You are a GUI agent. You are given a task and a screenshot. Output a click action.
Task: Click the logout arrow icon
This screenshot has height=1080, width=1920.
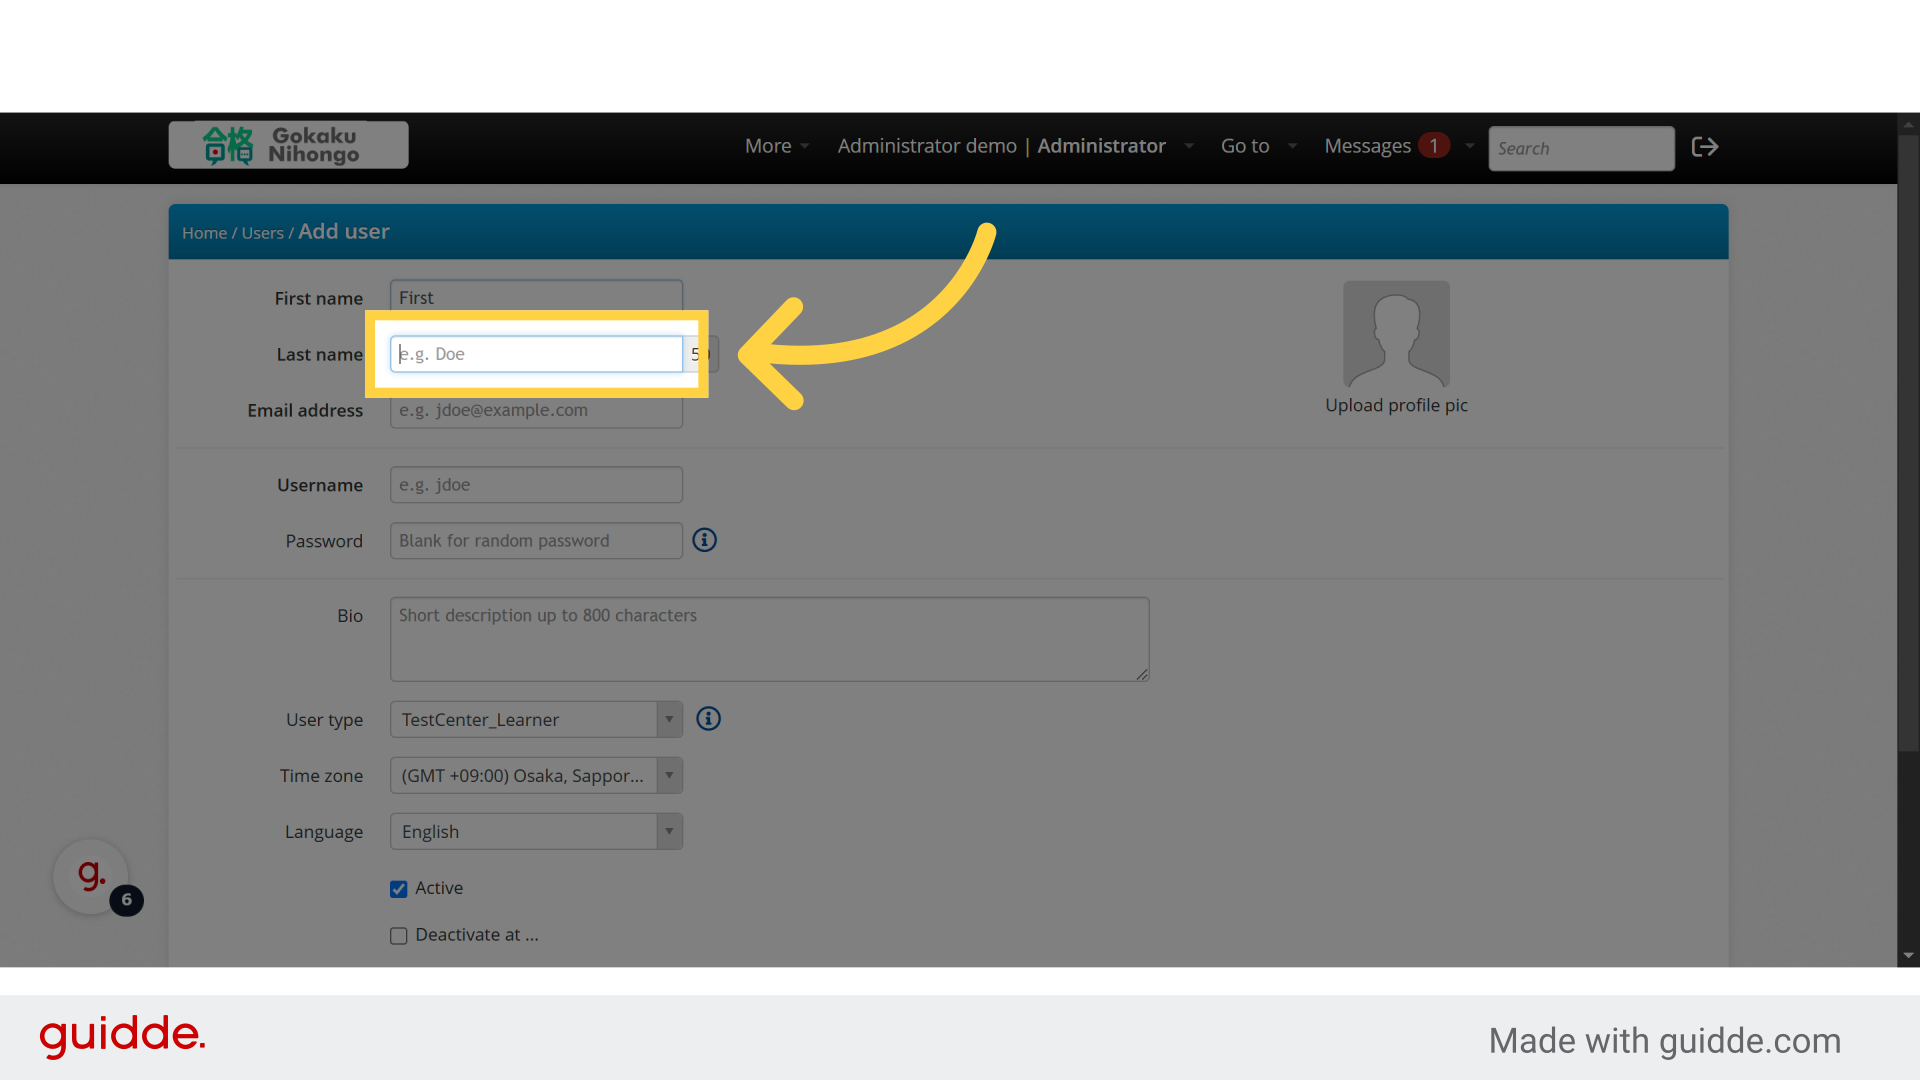coord(1704,147)
